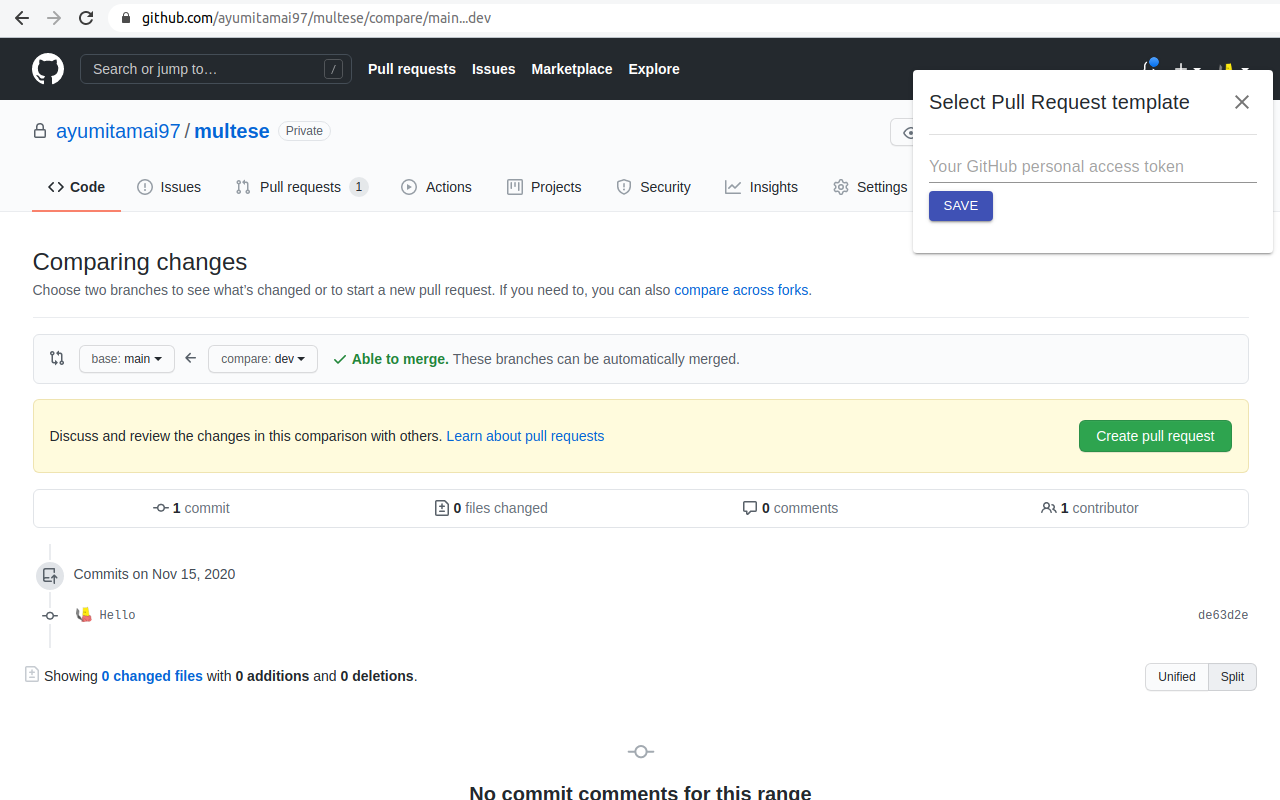Click the switch base and compare icon
This screenshot has width=1280, height=800.
coord(57,358)
